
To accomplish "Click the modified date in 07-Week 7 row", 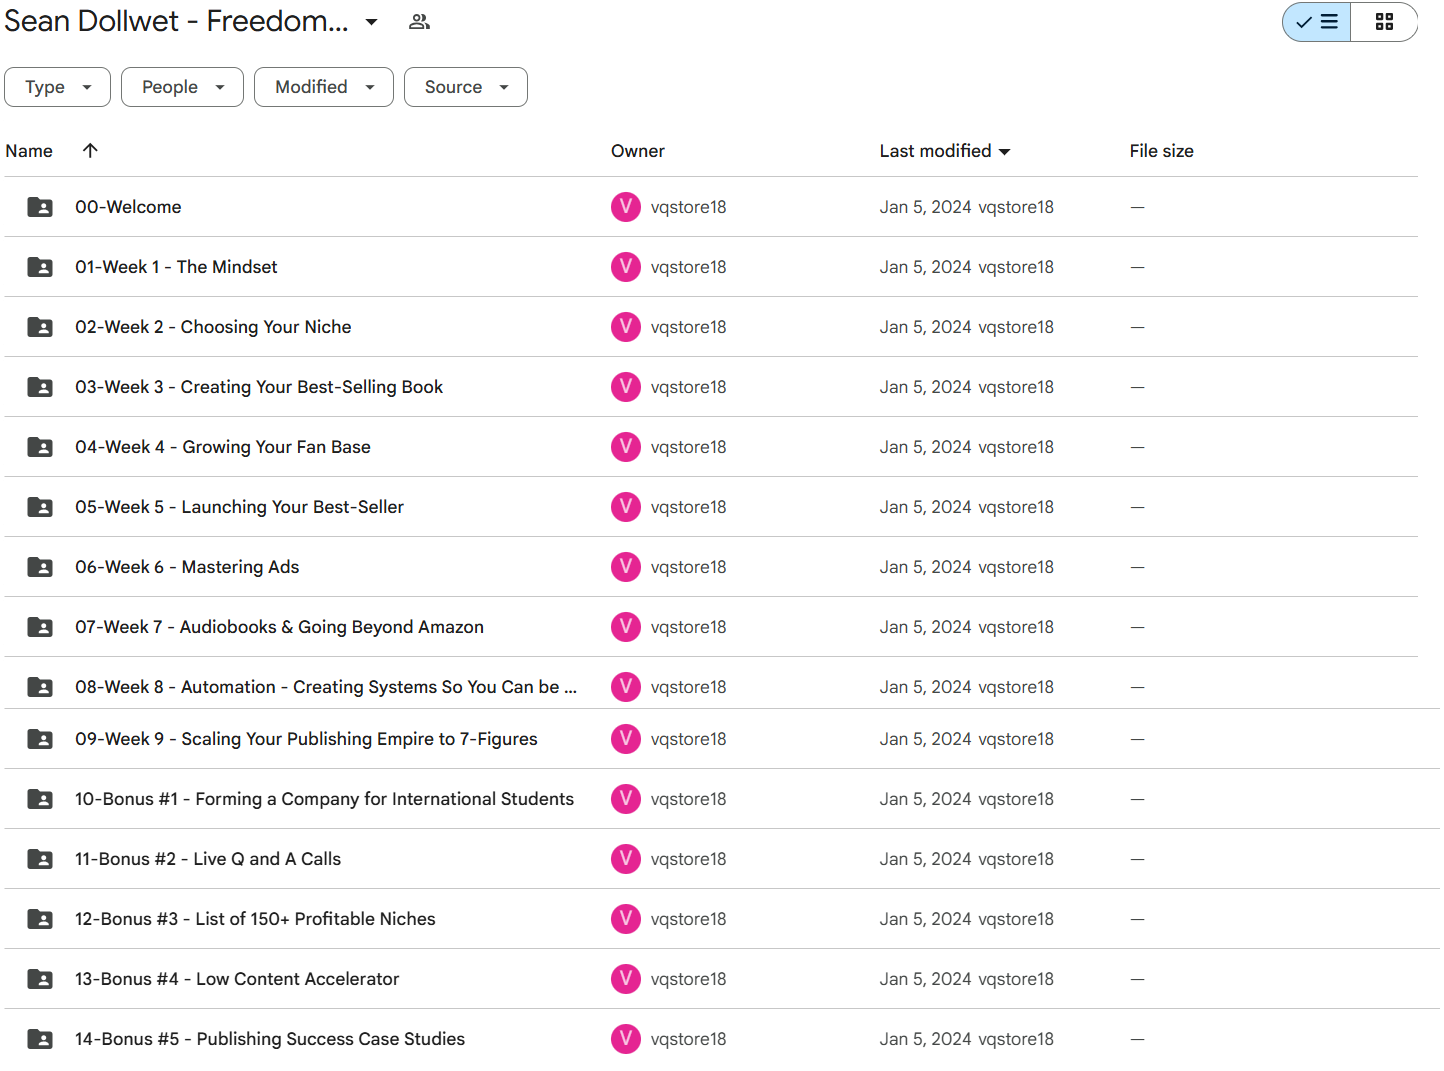I will 926,627.
